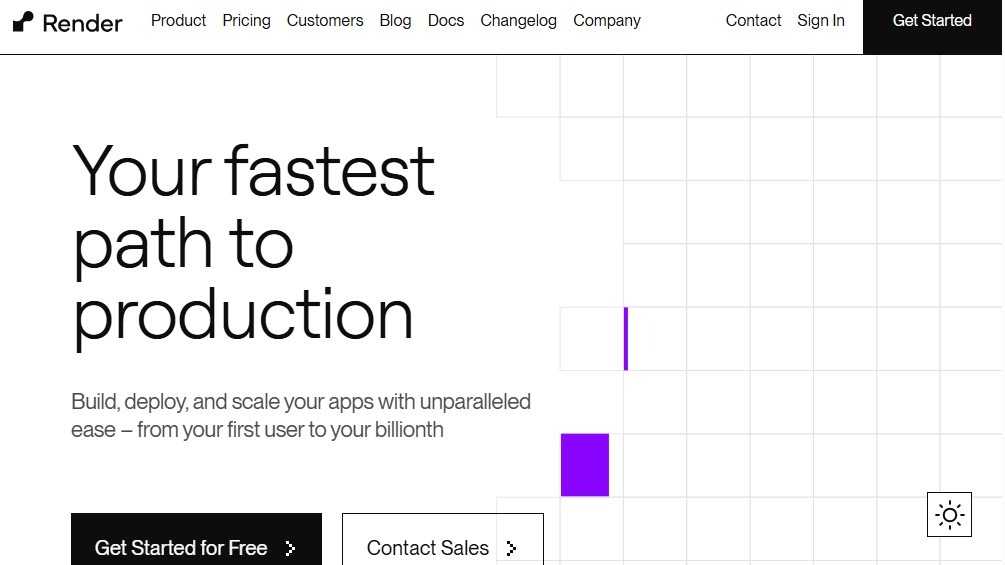Click the thin purple vertical bar

(626, 339)
